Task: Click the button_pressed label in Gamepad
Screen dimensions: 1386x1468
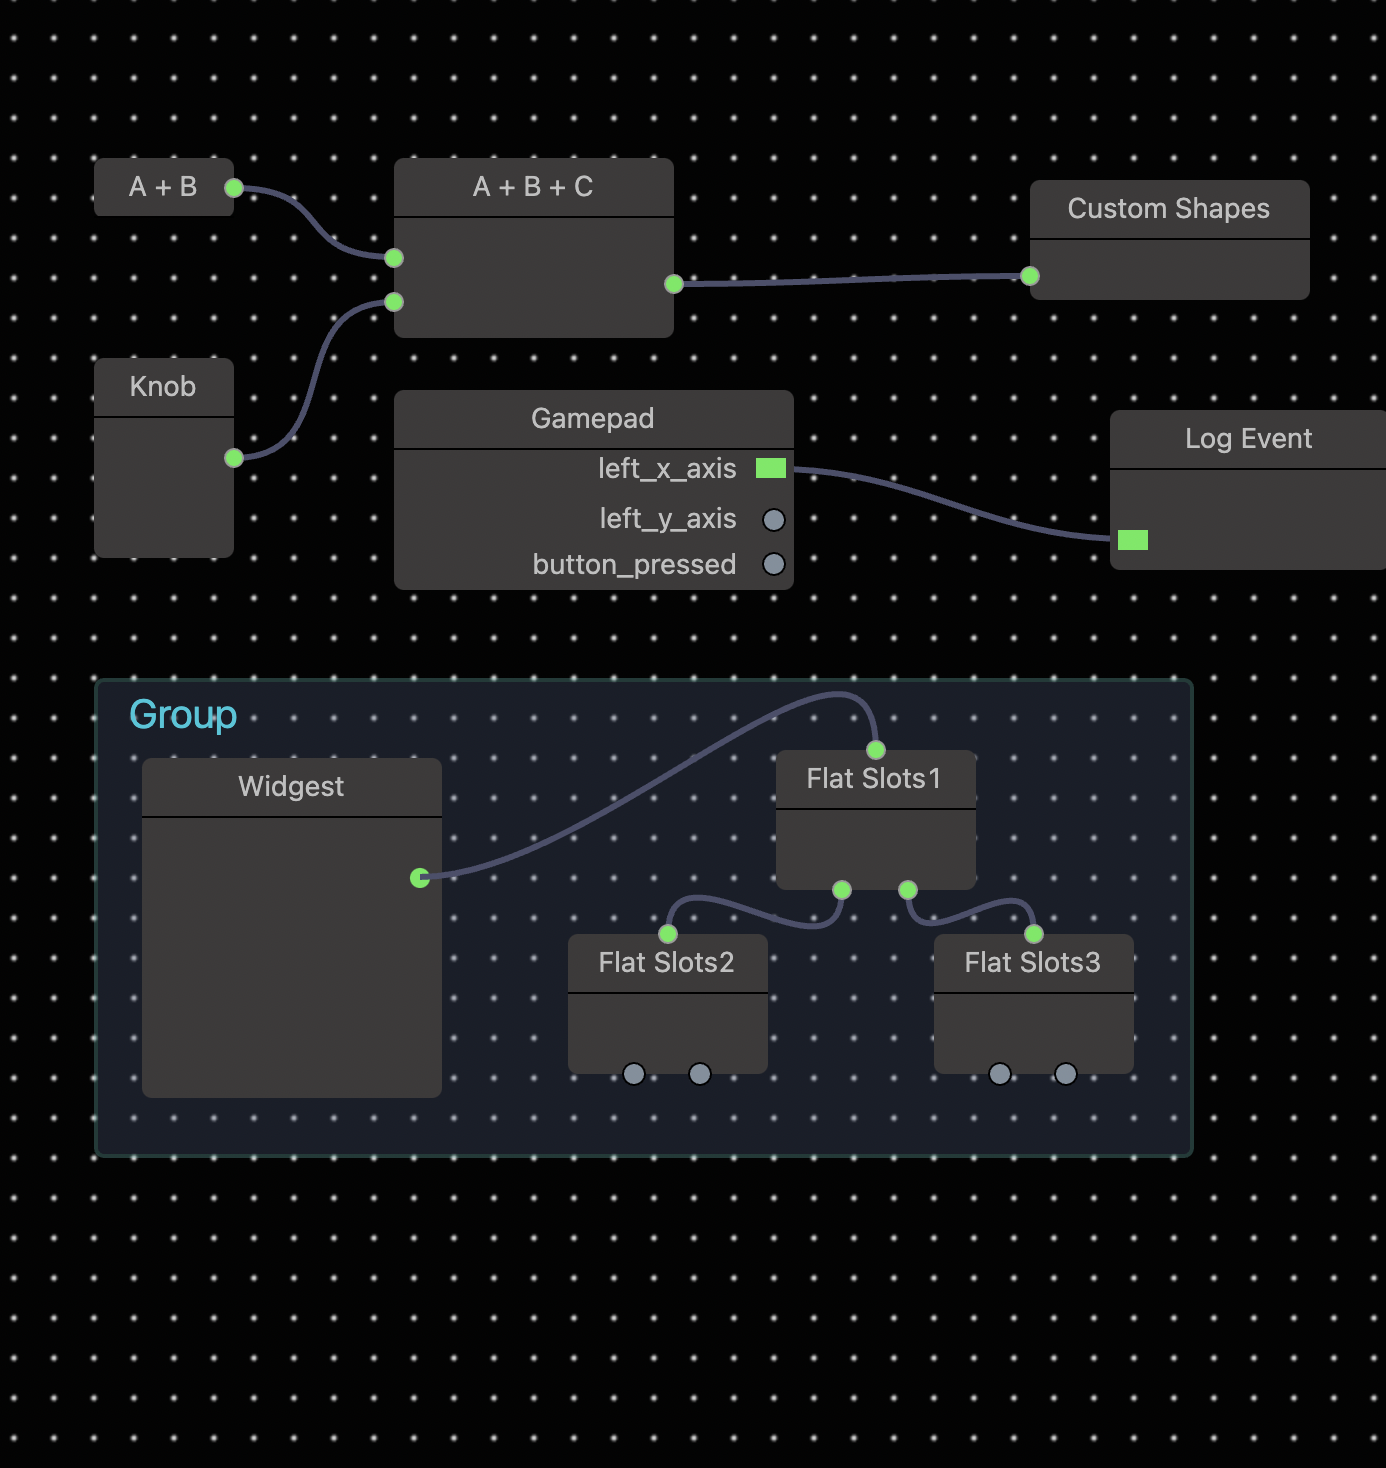Action: pyautogui.click(x=635, y=565)
